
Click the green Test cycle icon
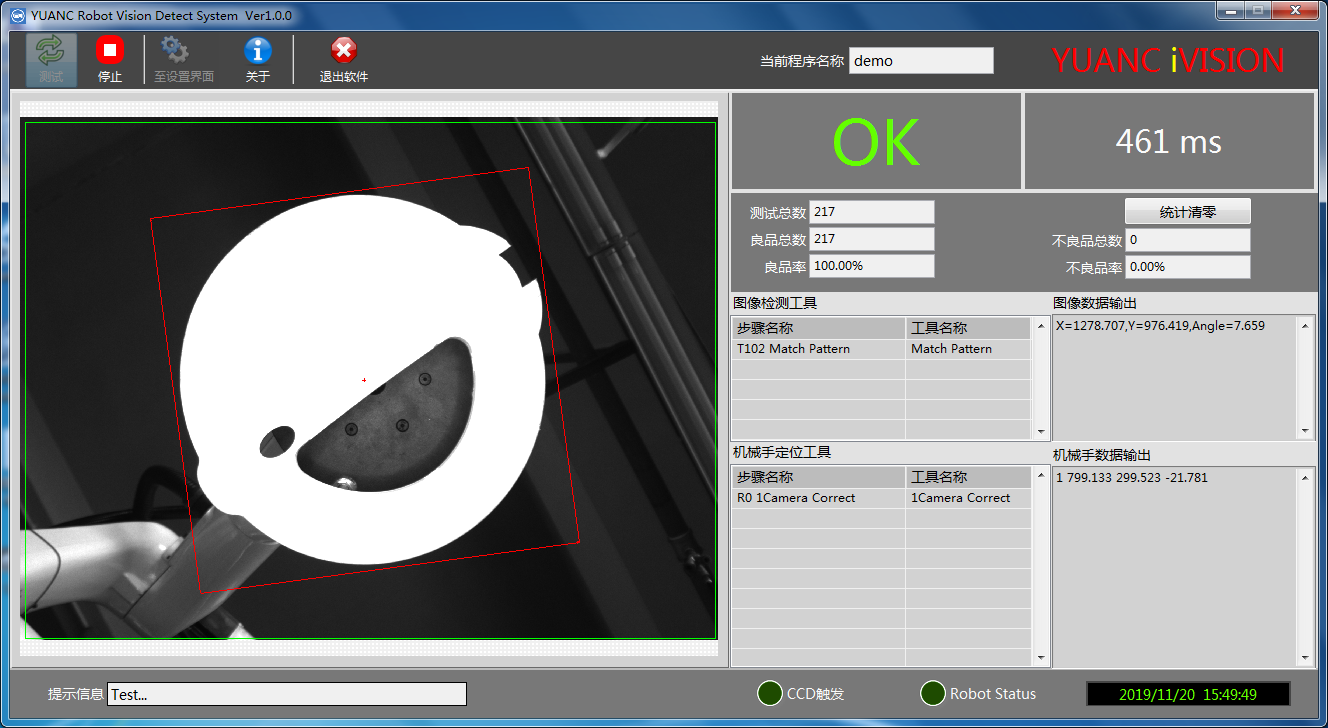tap(50, 51)
